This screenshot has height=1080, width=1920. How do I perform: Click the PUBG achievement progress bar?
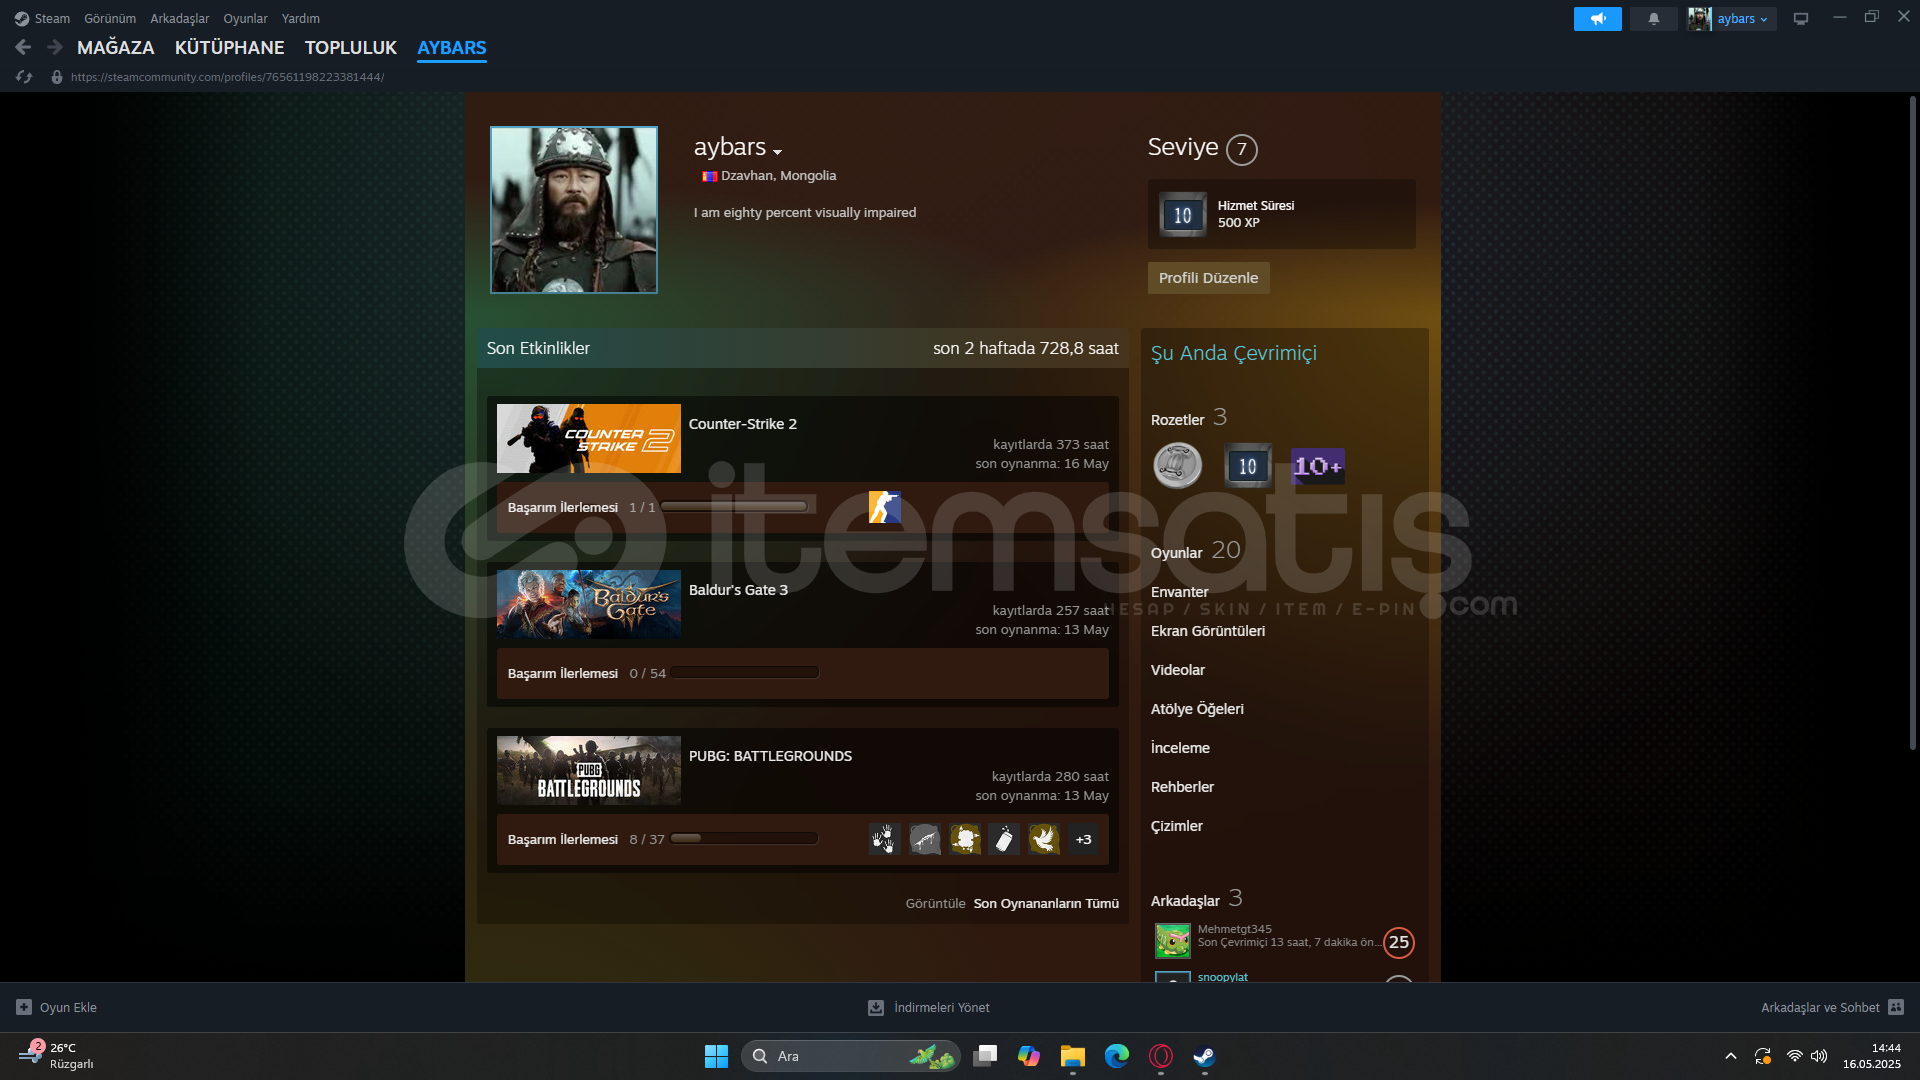[744, 839]
